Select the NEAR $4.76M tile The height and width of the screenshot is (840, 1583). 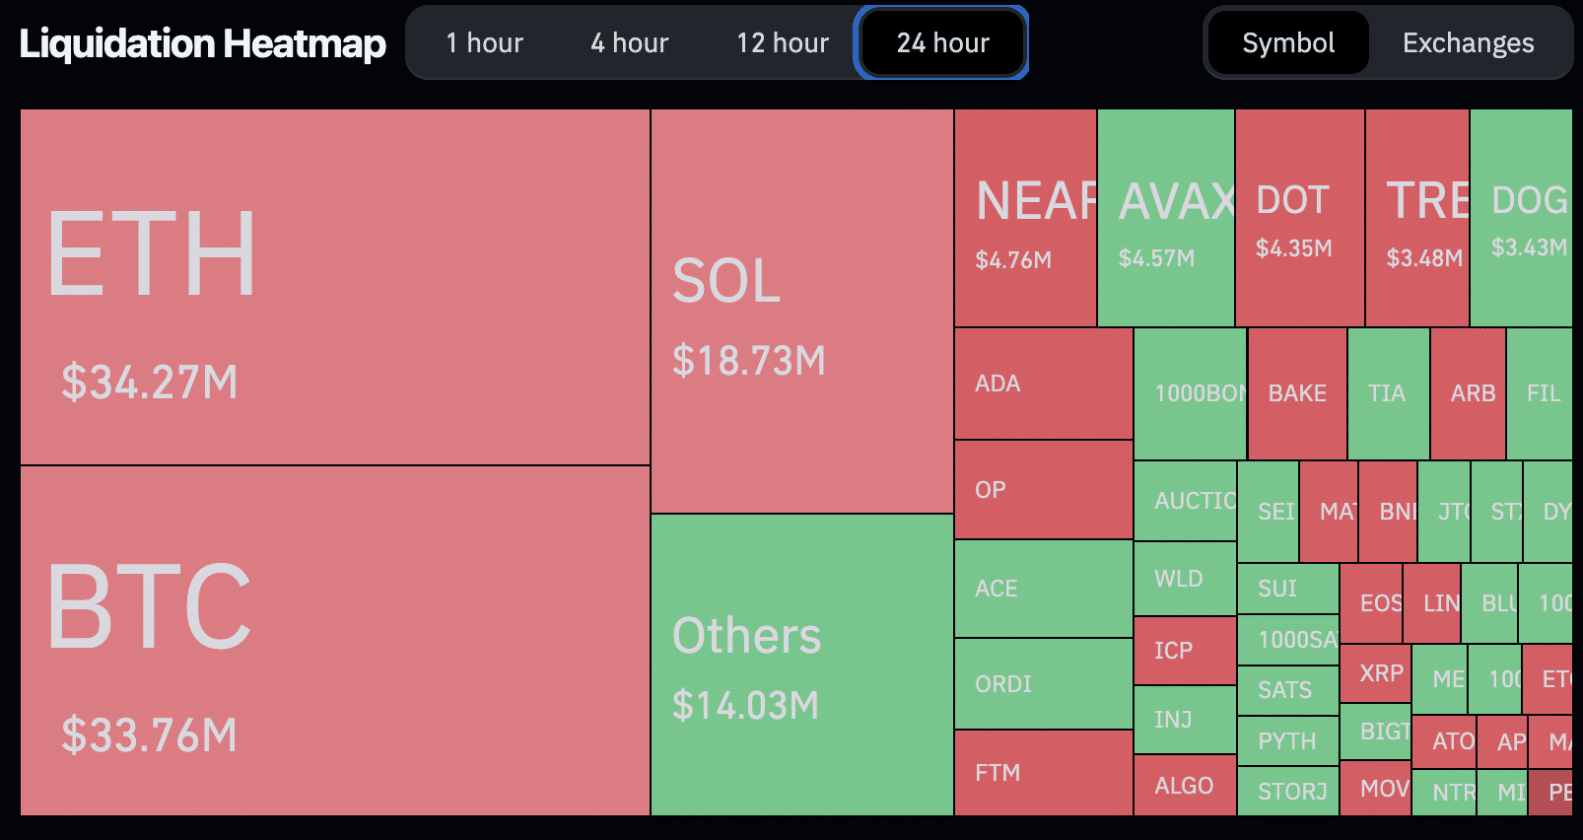(x=1025, y=218)
